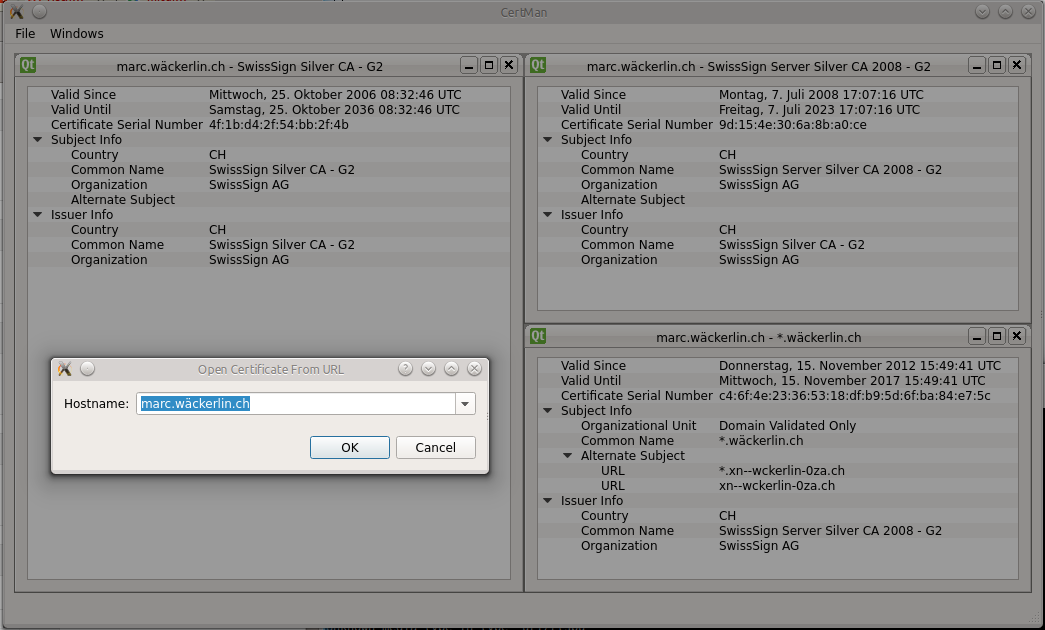
Task: Click the Qt icon of *.wäckerlin.ch window
Action: [538, 336]
